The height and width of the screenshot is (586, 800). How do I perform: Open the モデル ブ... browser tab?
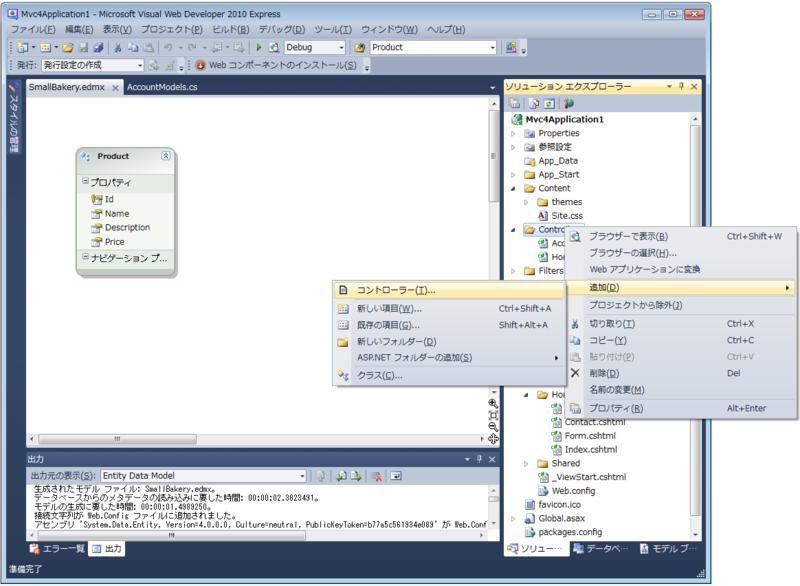click(668, 549)
